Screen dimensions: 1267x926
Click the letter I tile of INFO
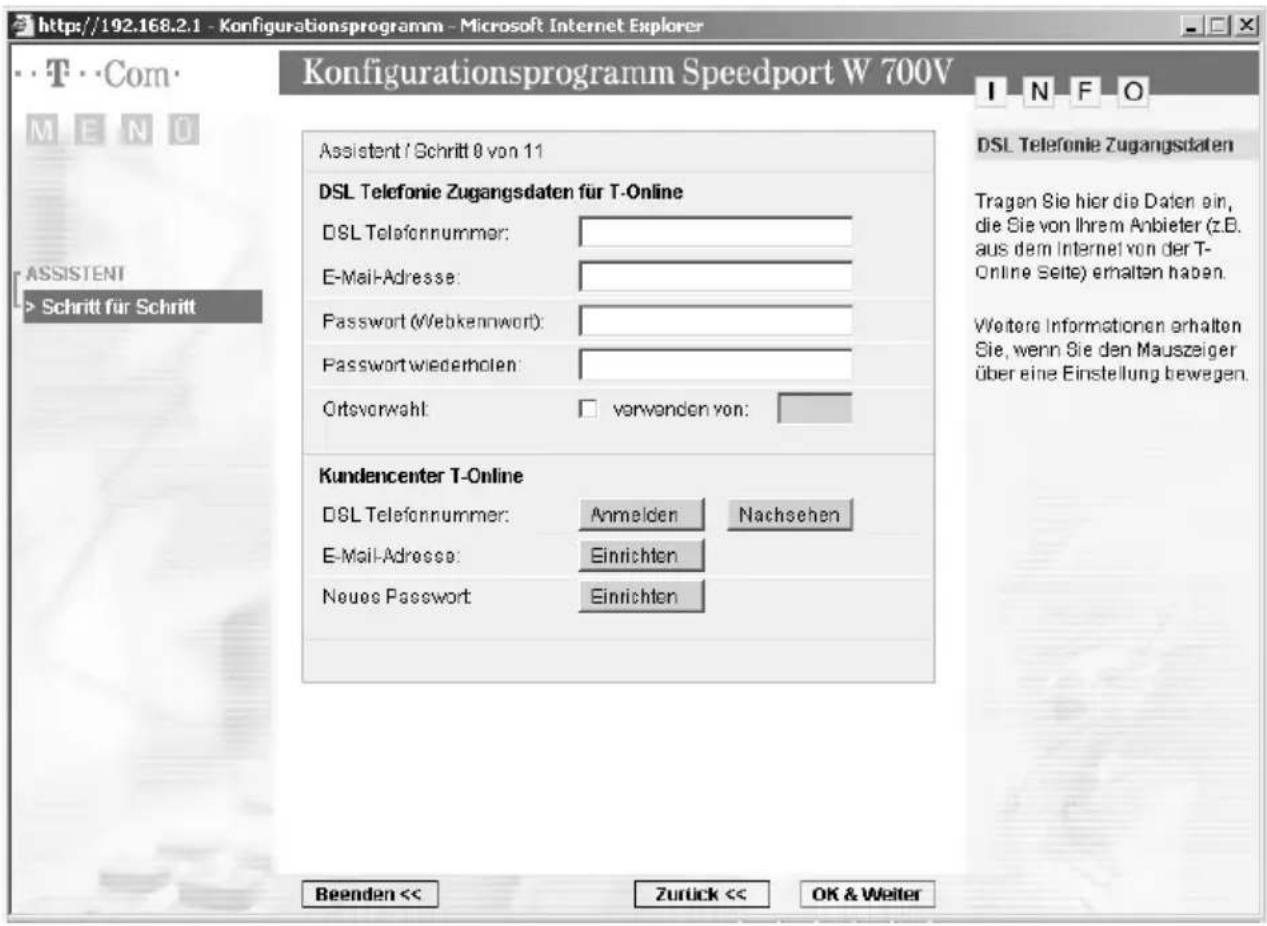(991, 91)
